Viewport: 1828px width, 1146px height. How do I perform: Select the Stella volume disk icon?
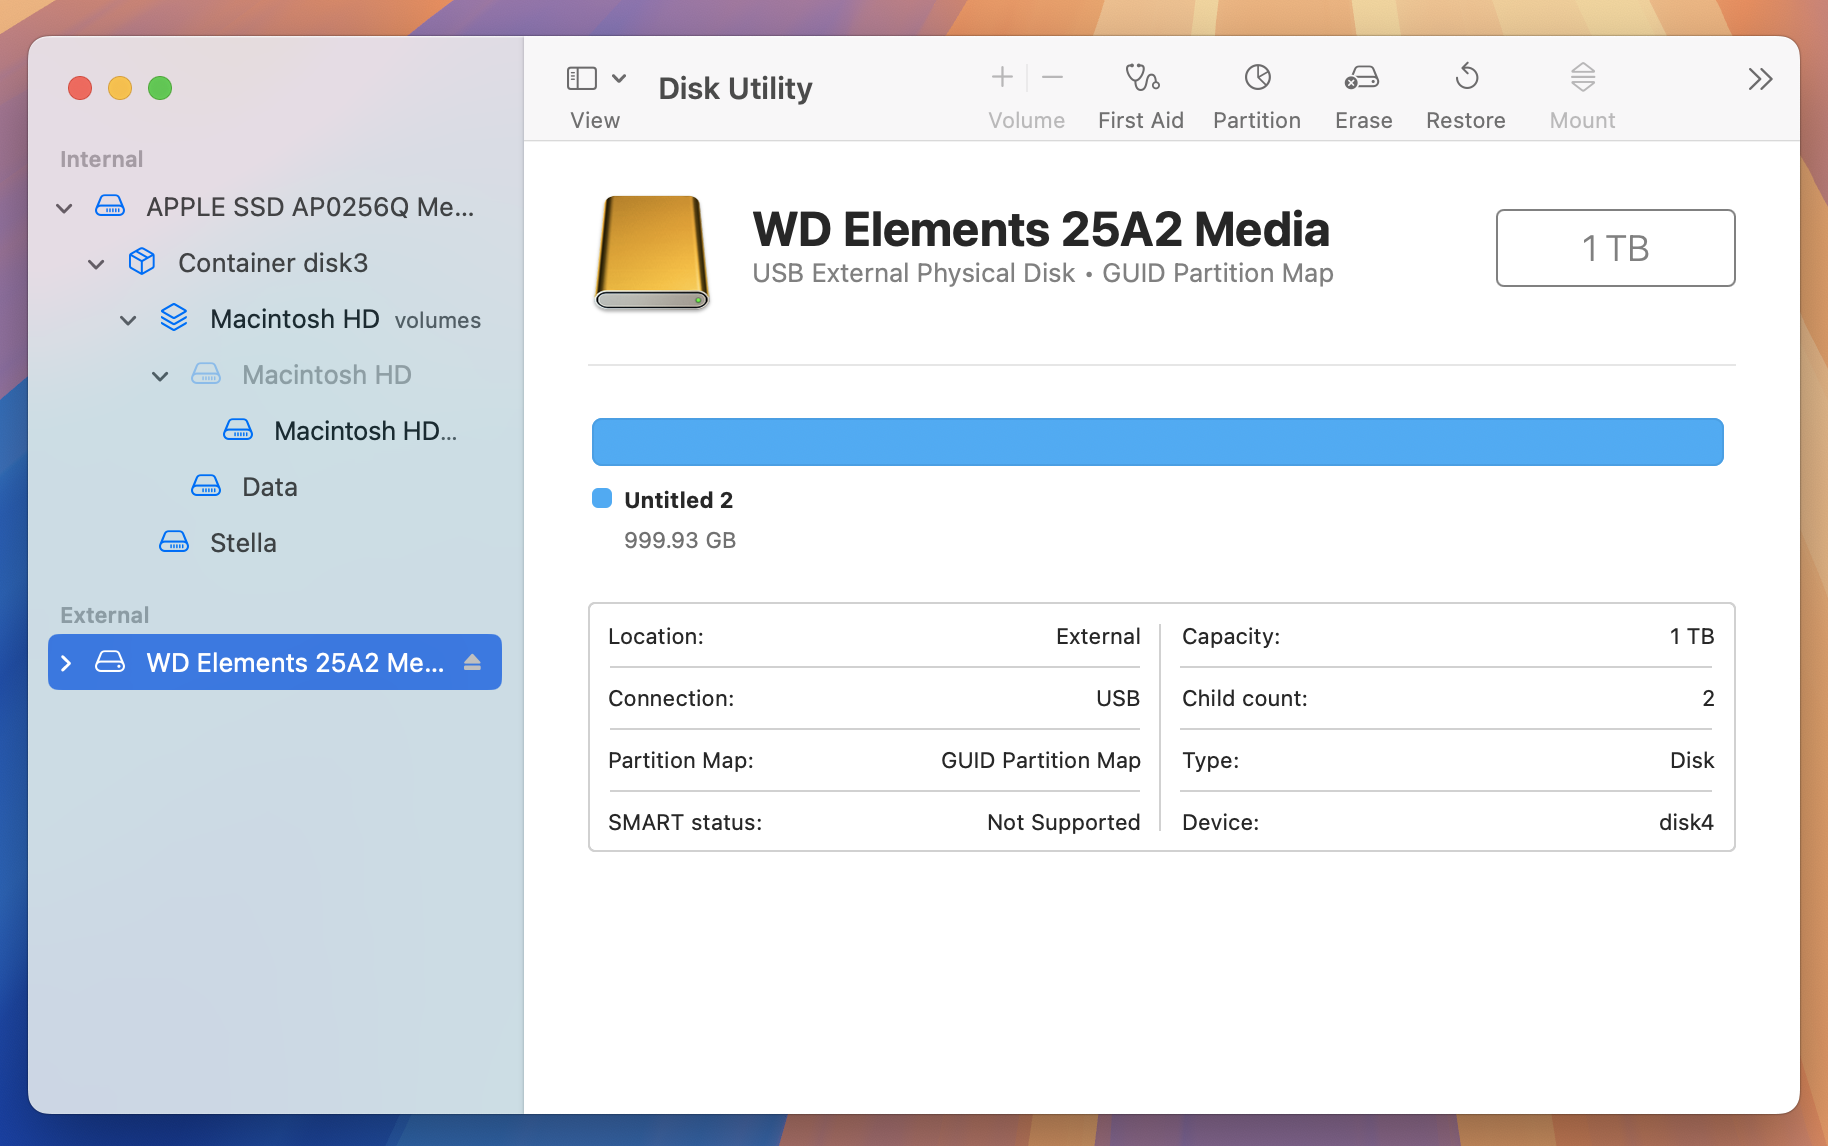174,542
